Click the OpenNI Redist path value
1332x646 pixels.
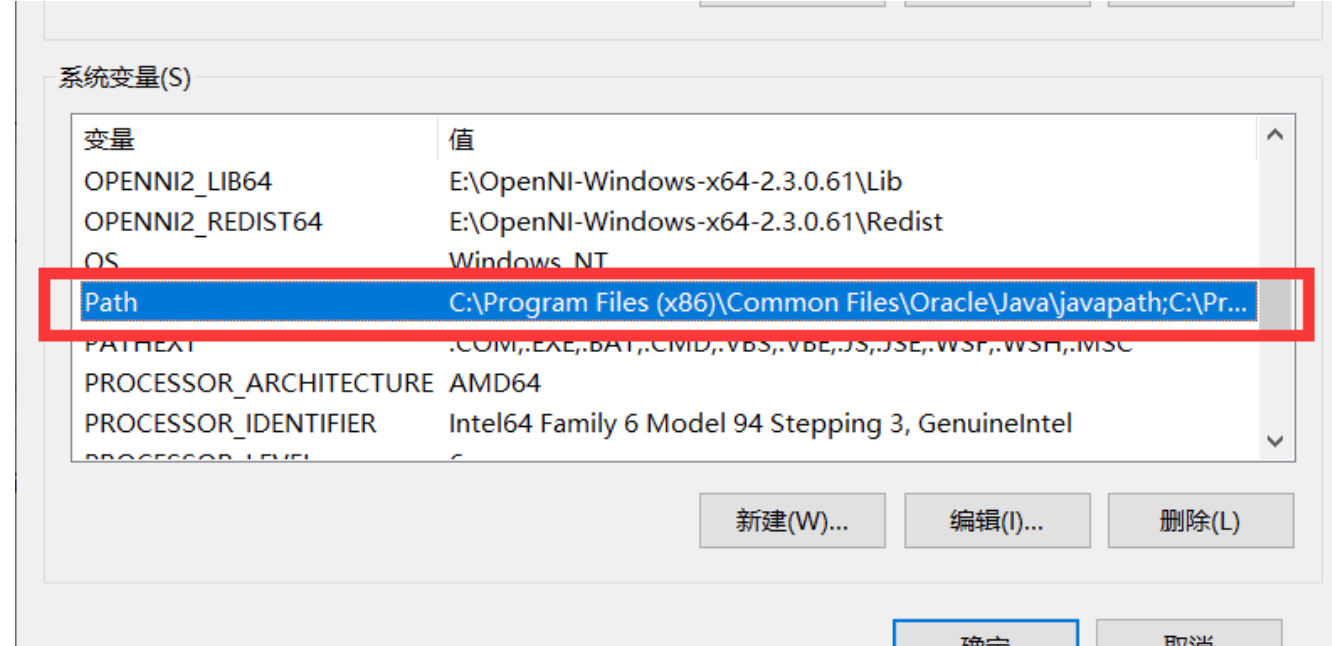pyautogui.click(x=696, y=222)
